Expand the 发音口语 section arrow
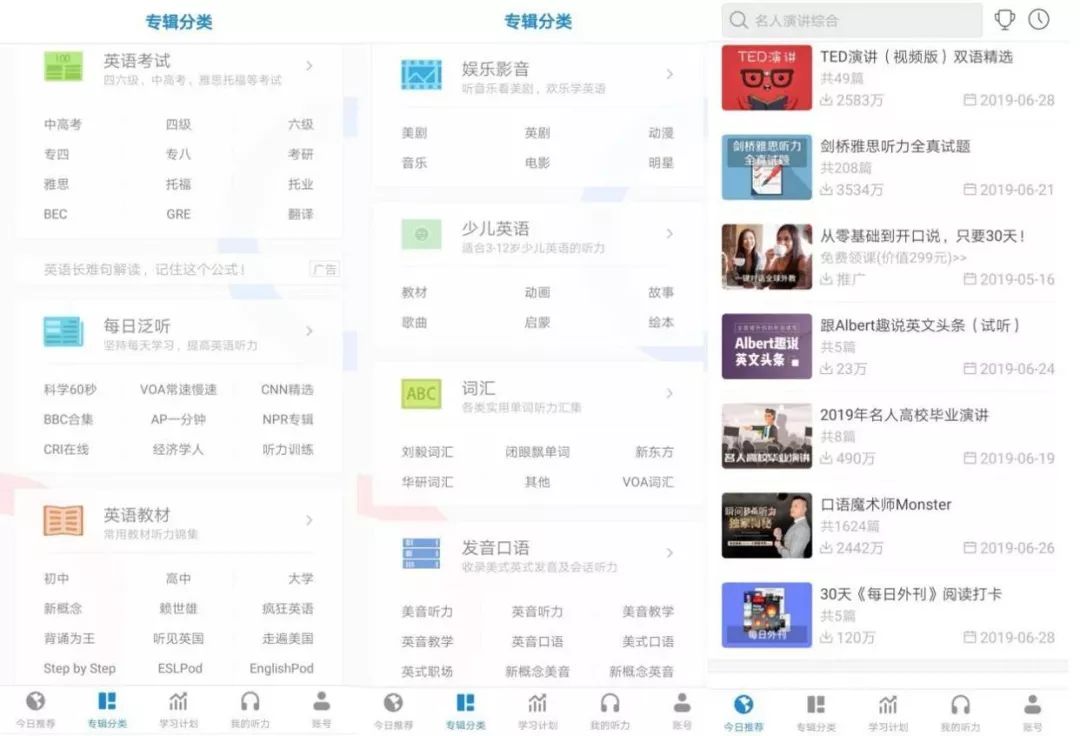Image resolution: width=1080 pixels, height=736 pixels. coord(669,553)
